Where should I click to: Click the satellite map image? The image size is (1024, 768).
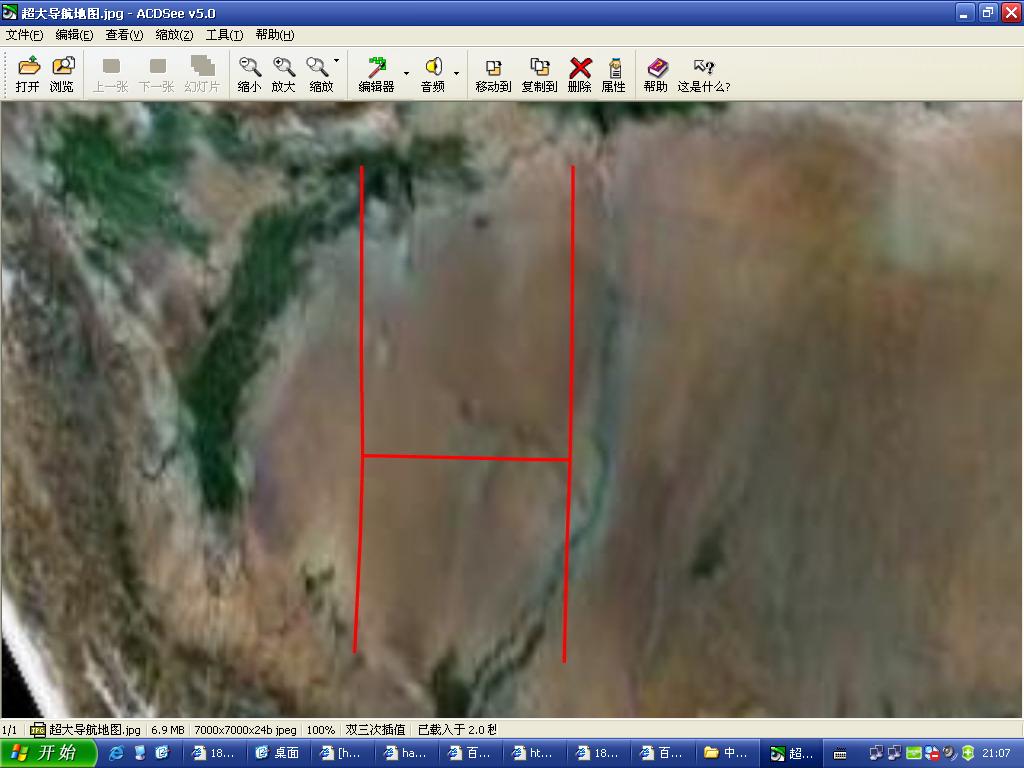511,409
